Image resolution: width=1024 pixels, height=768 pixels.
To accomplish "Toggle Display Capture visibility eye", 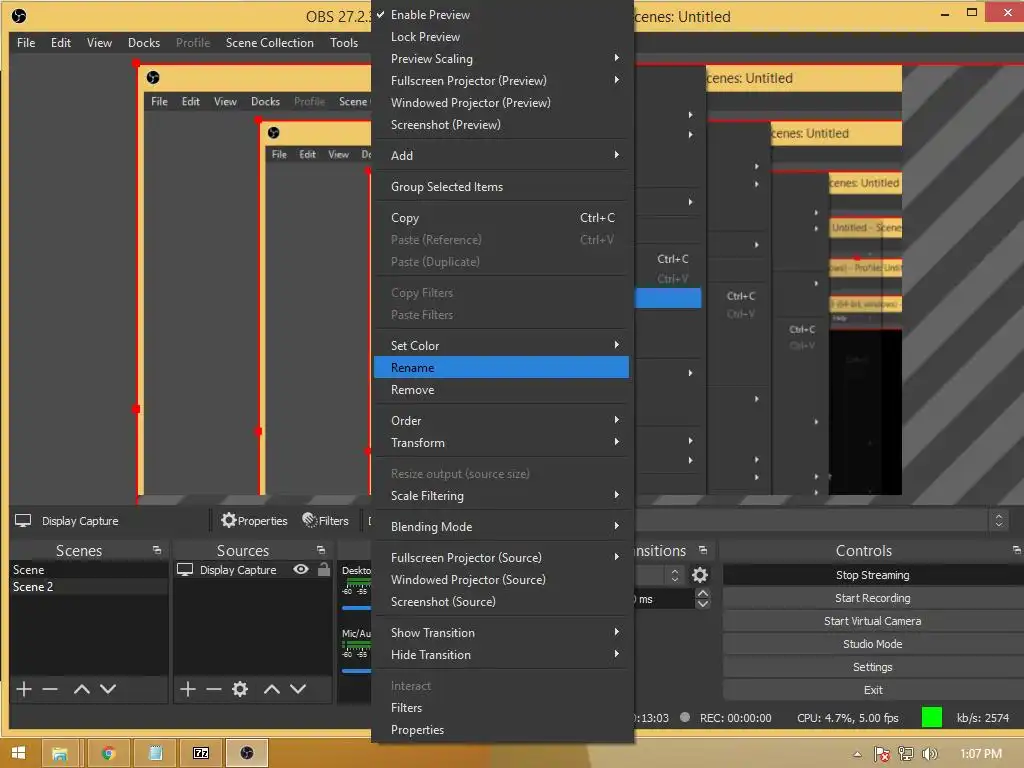I will coord(300,569).
